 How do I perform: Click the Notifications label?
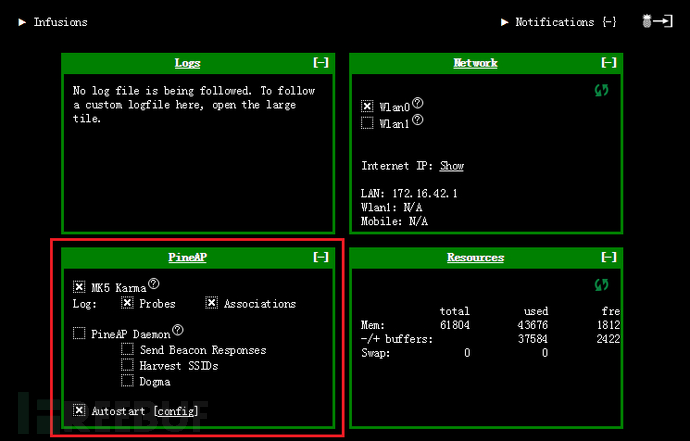pyautogui.click(x=555, y=22)
